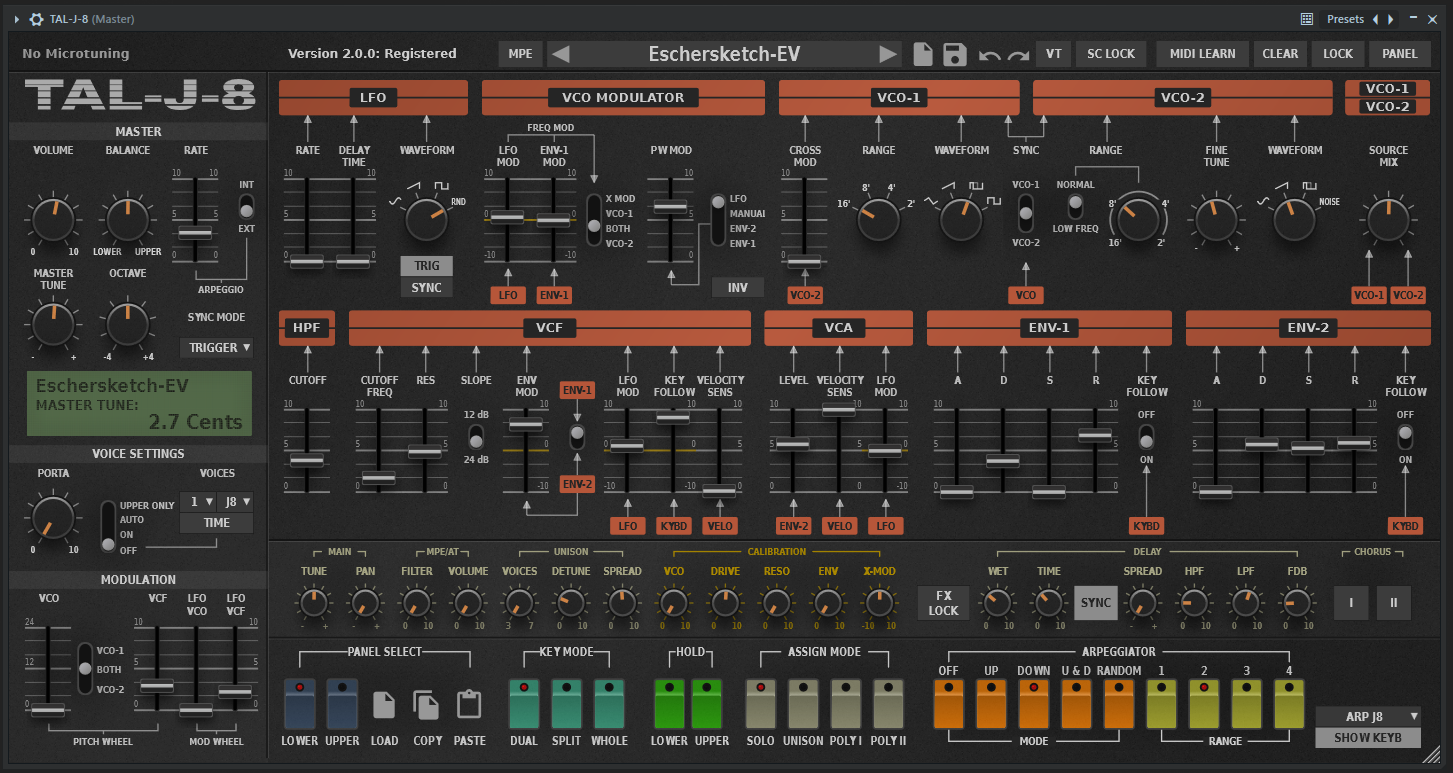This screenshot has height=773, width=1453.
Task: Open the plugin options gear icon in title bar
Action: tap(36, 19)
